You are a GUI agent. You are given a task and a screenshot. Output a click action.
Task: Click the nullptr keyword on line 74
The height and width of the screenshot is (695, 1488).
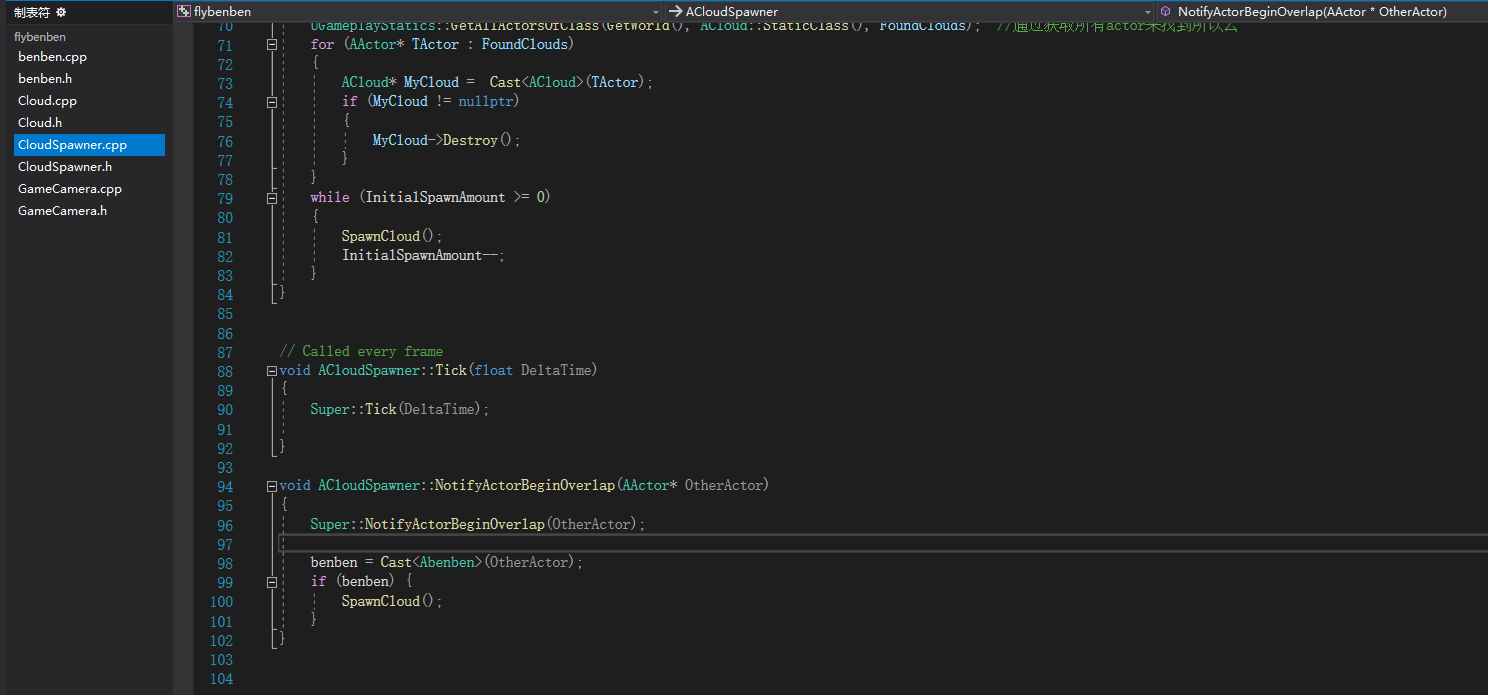click(485, 102)
